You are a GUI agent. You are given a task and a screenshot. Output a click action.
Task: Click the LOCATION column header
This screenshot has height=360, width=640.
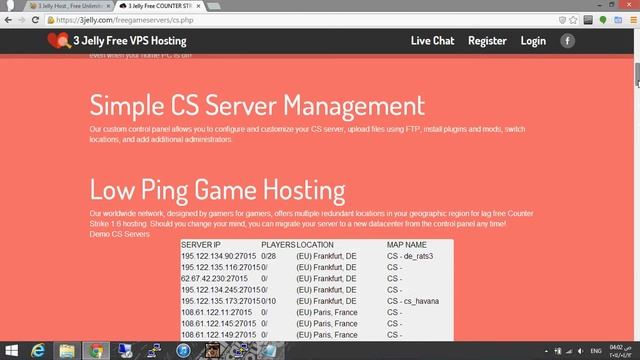click(x=315, y=245)
